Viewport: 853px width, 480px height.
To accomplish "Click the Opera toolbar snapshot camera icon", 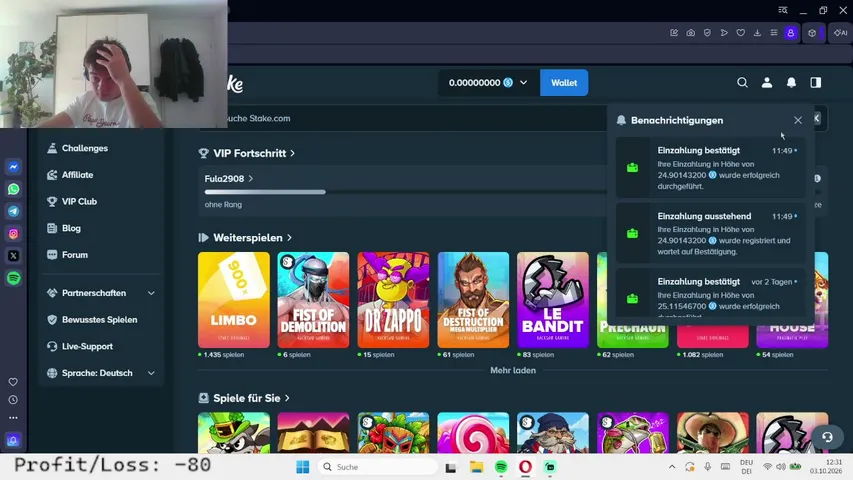I will (x=690, y=33).
